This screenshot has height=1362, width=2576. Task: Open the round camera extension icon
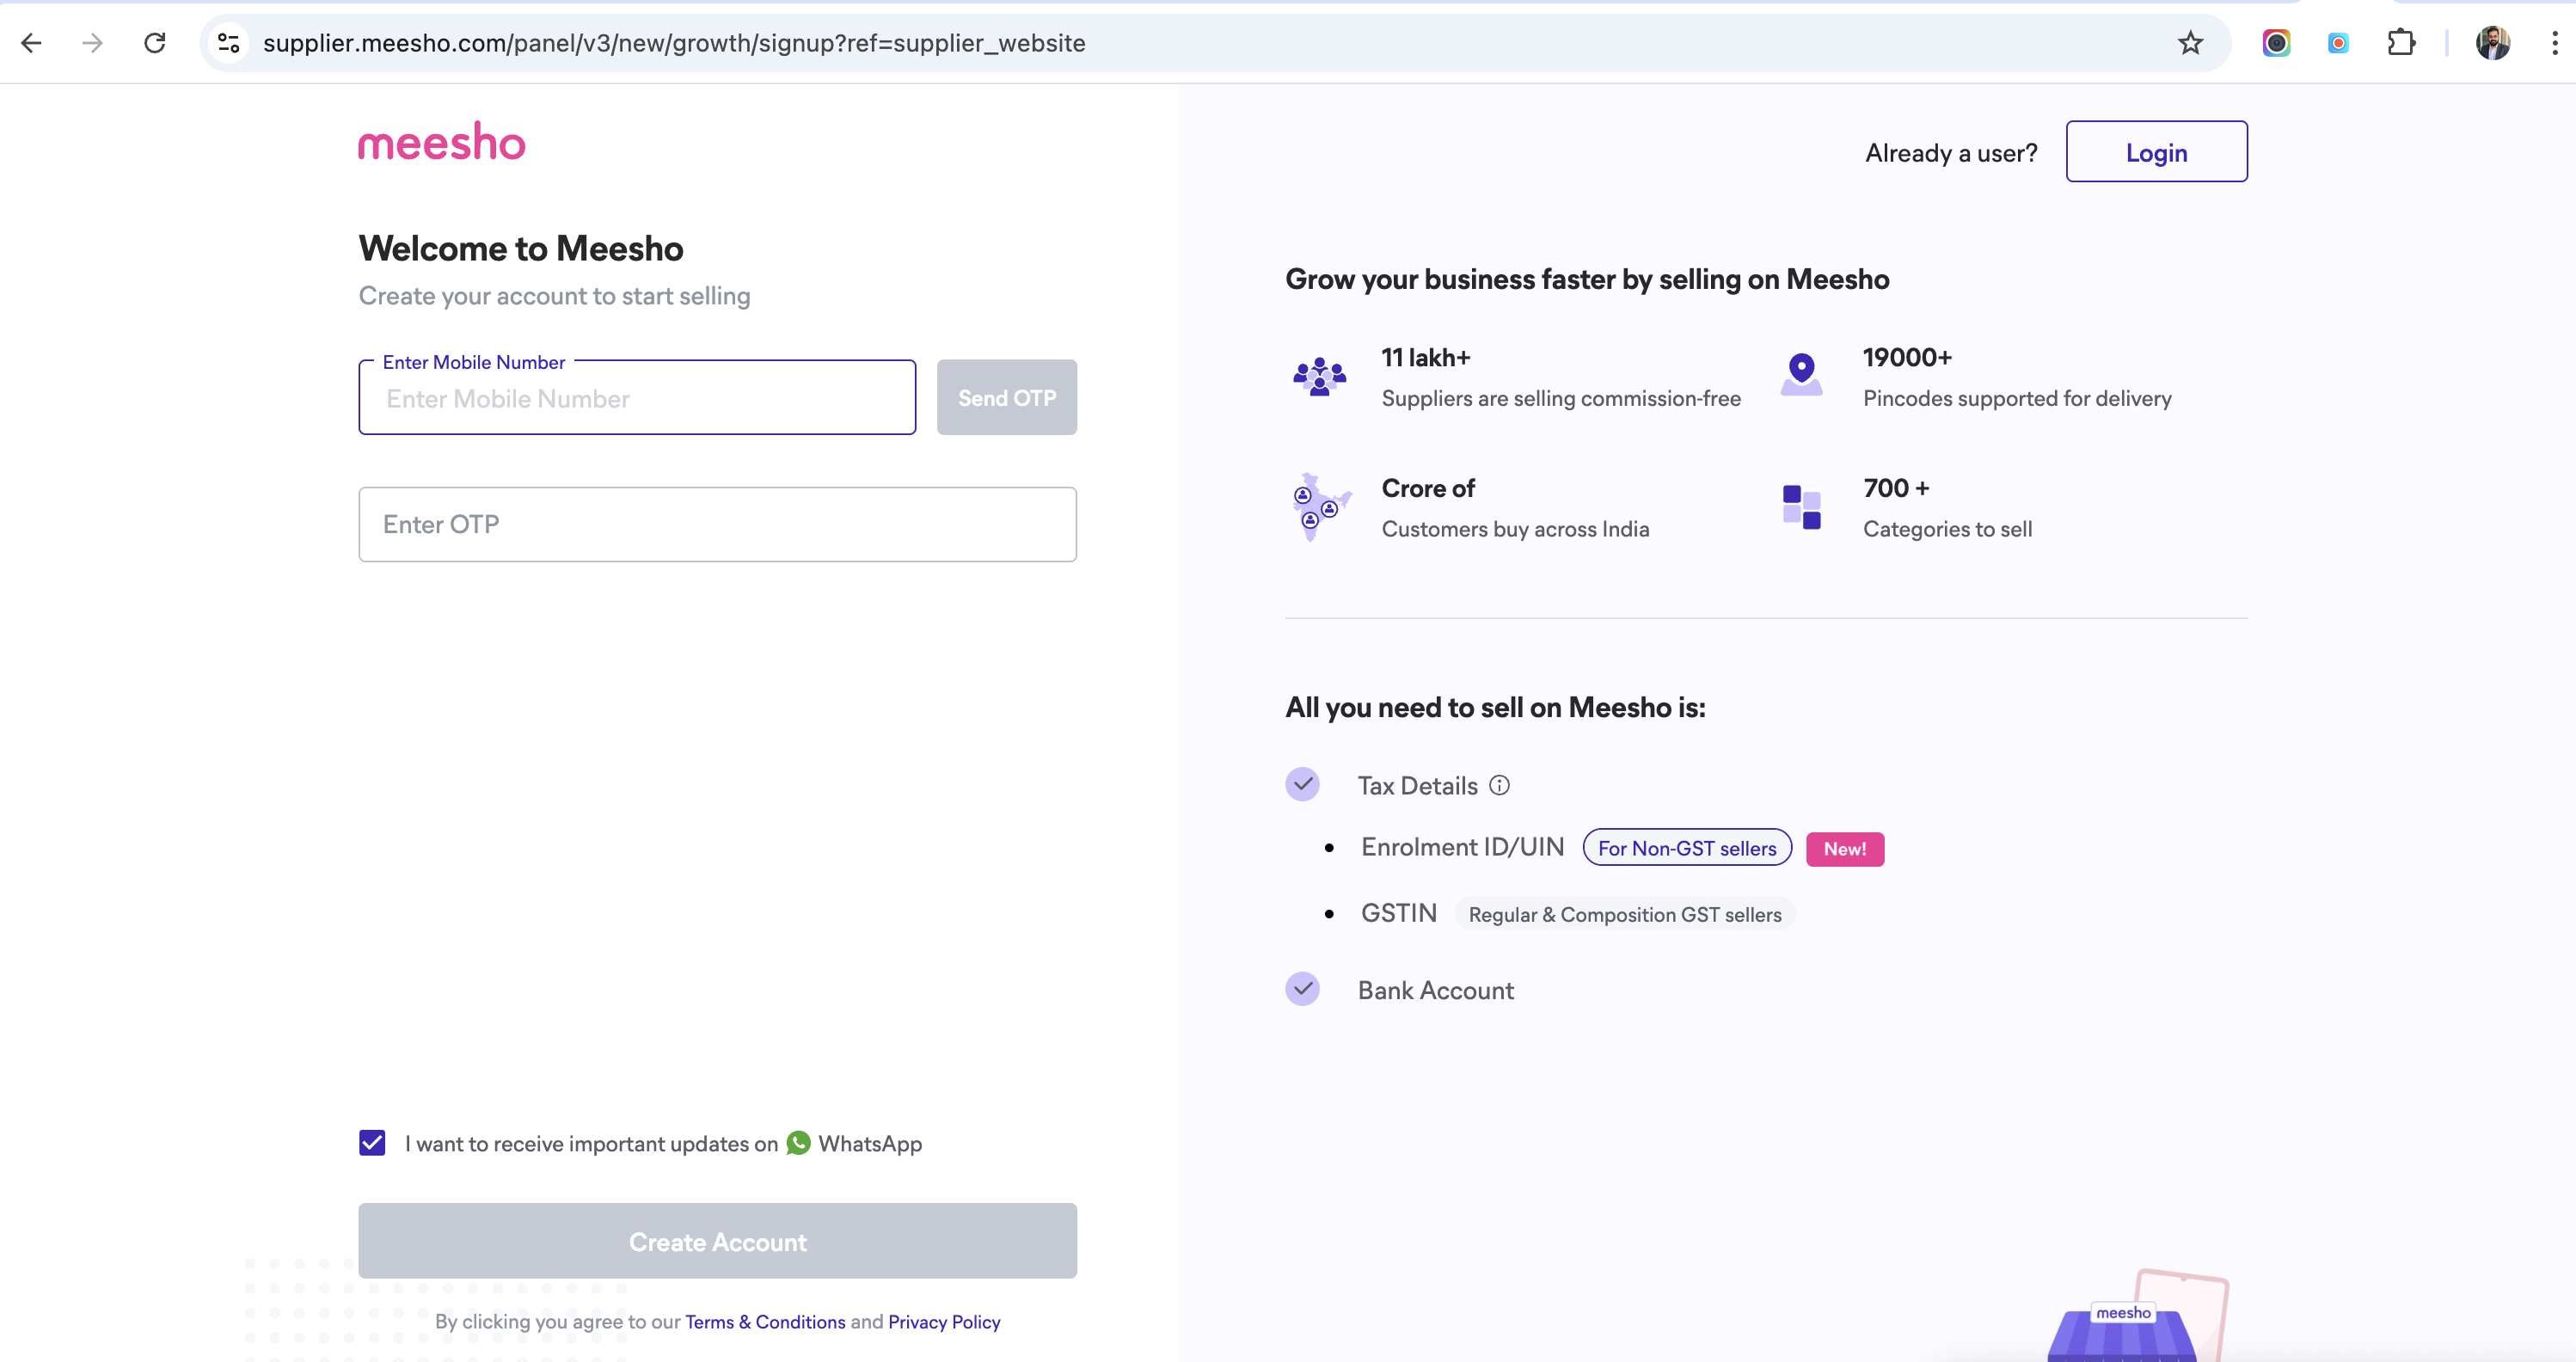[x=2277, y=43]
